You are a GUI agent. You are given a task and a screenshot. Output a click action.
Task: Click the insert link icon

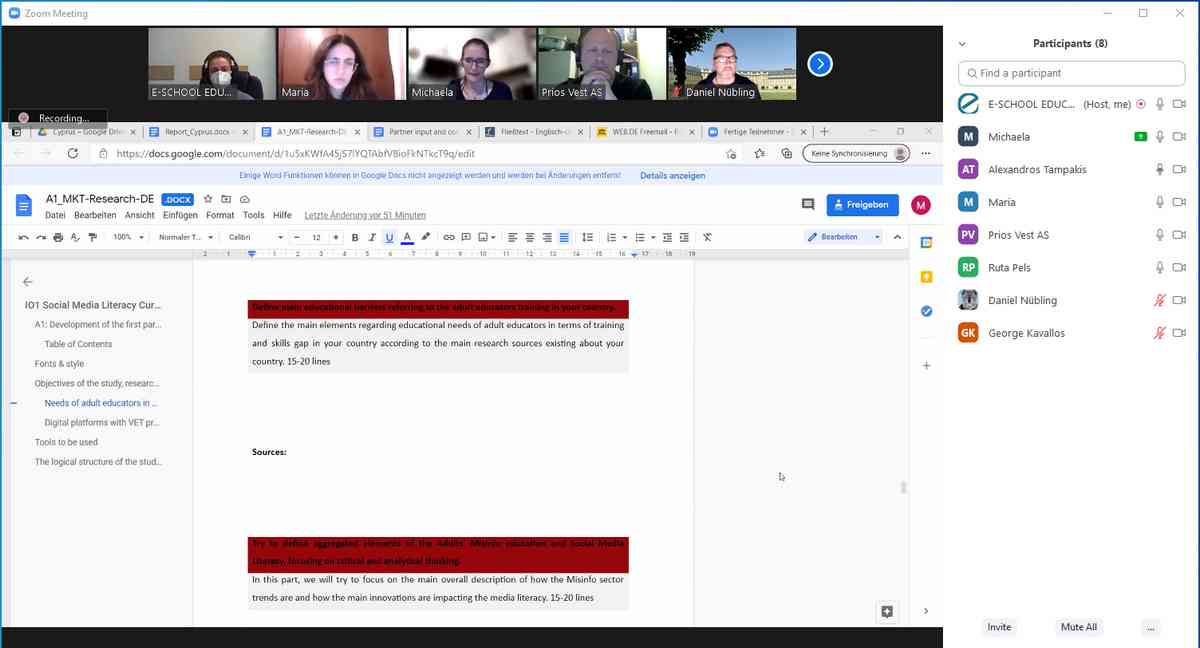(449, 237)
